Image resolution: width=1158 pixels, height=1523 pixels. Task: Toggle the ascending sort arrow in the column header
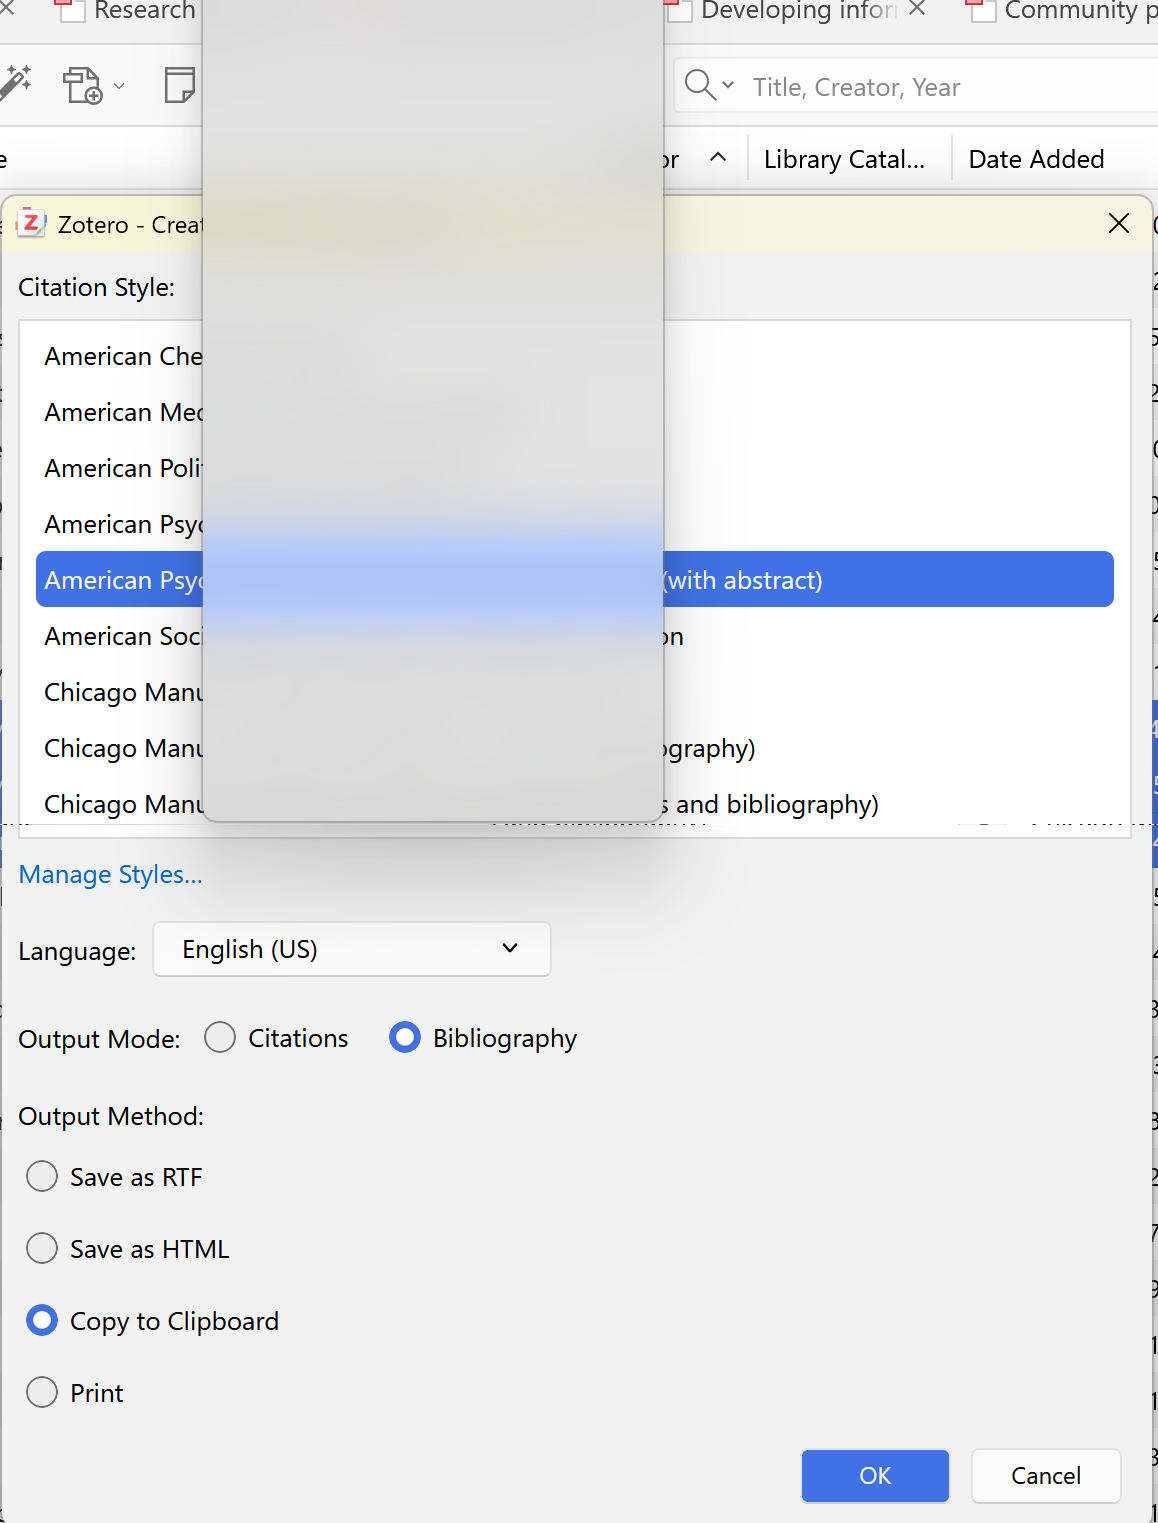click(x=718, y=158)
